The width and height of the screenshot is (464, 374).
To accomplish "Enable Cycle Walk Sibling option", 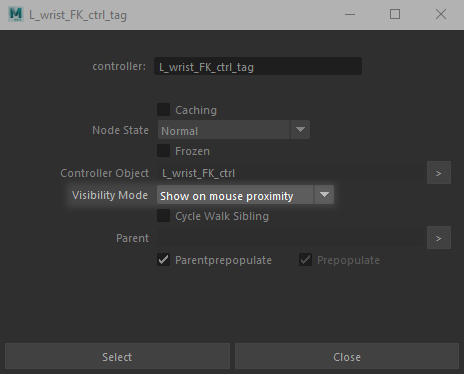I will tap(163, 216).
